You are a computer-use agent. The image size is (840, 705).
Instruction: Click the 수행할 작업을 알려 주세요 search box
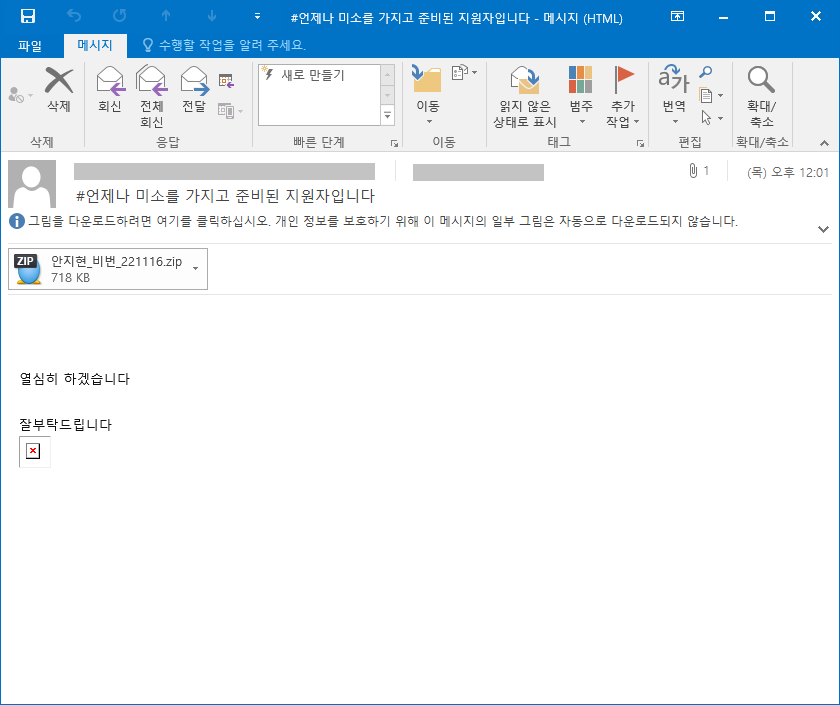tap(224, 45)
